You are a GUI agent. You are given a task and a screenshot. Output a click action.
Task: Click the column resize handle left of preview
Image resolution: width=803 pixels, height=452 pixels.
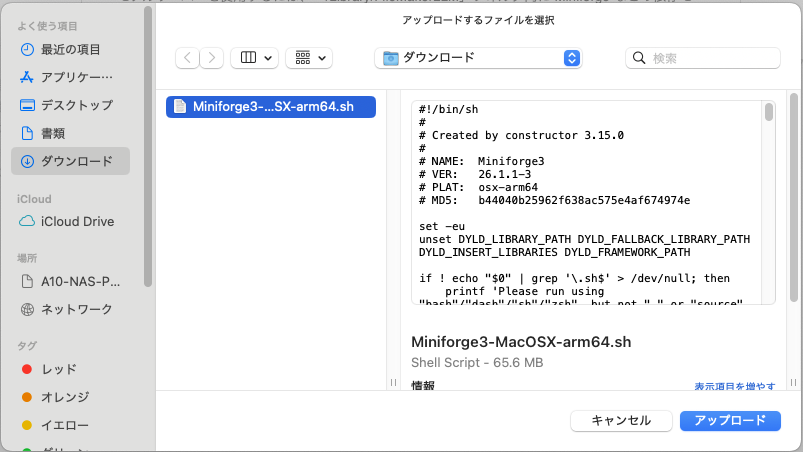pyautogui.click(x=393, y=382)
